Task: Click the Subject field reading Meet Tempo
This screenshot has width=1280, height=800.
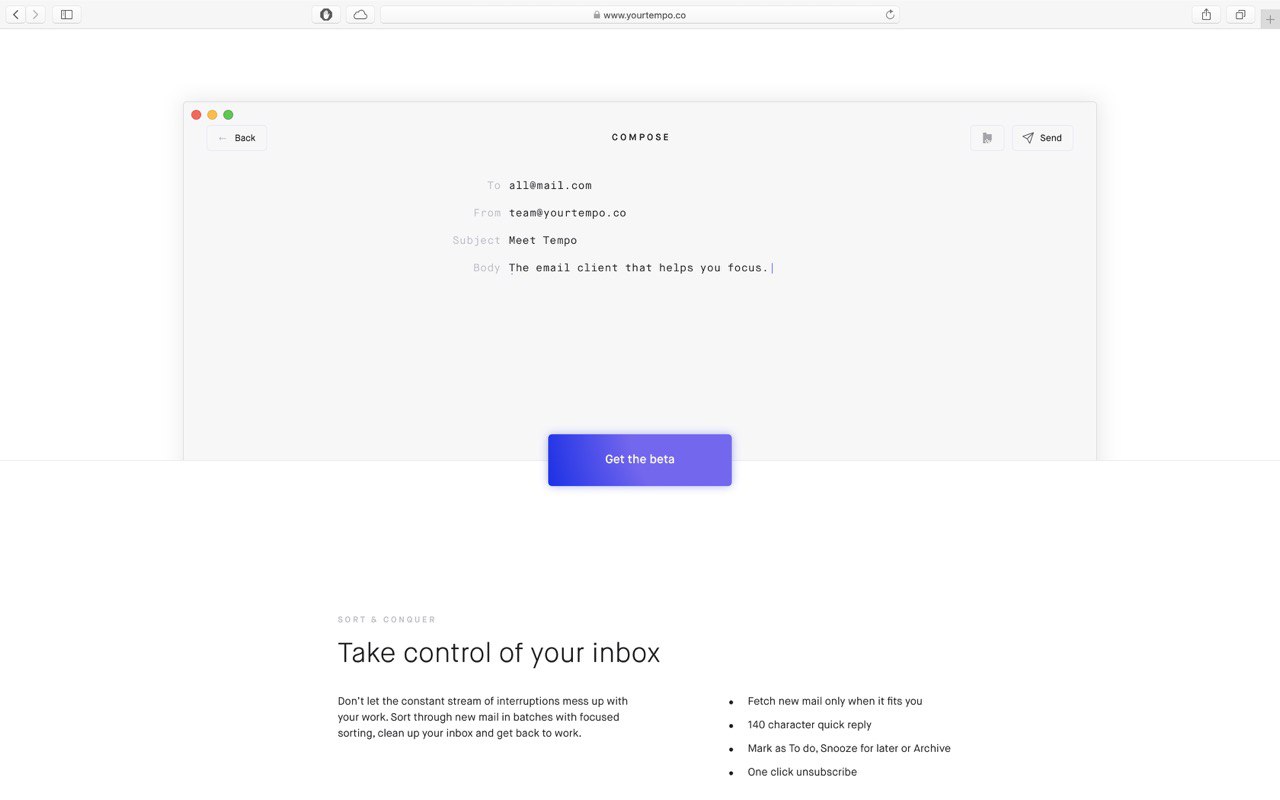Action: [543, 240]
